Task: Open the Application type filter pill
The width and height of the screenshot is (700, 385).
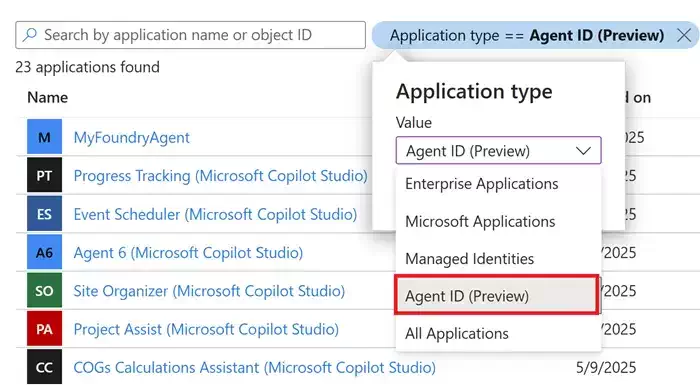Action: pyautogui.click(x=527, y=35)
